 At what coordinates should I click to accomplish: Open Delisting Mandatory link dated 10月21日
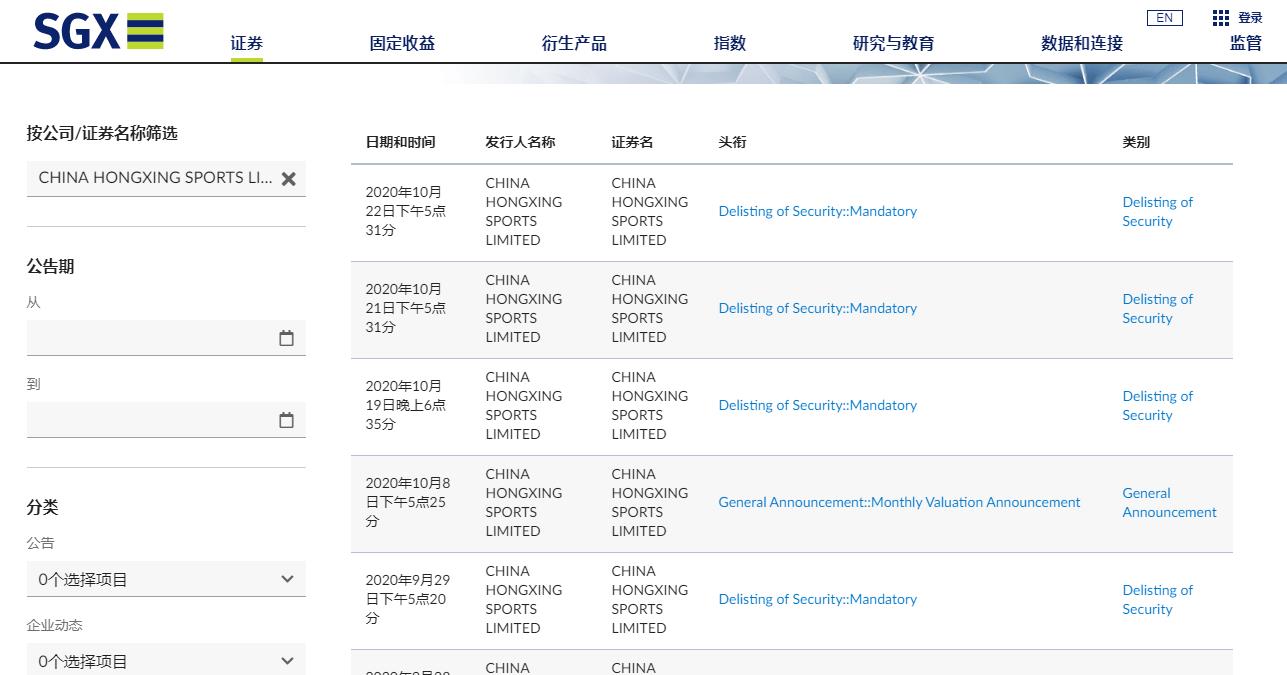coord(817,308)
